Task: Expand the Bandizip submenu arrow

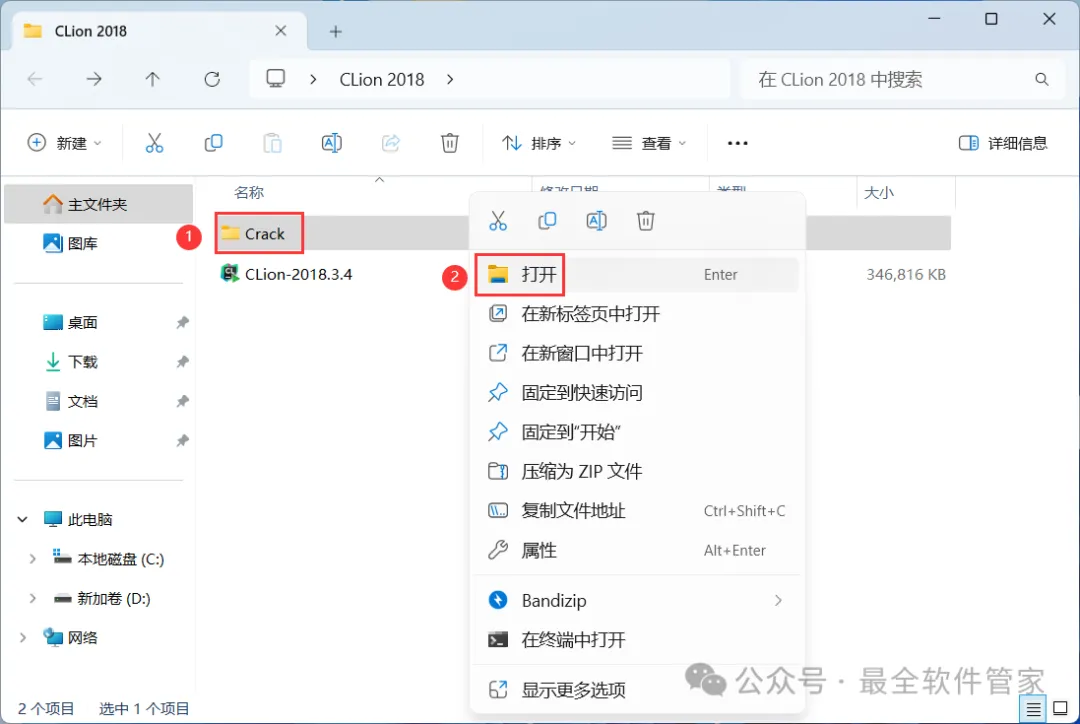Action: pyautogui.click(x=778, y=601)
